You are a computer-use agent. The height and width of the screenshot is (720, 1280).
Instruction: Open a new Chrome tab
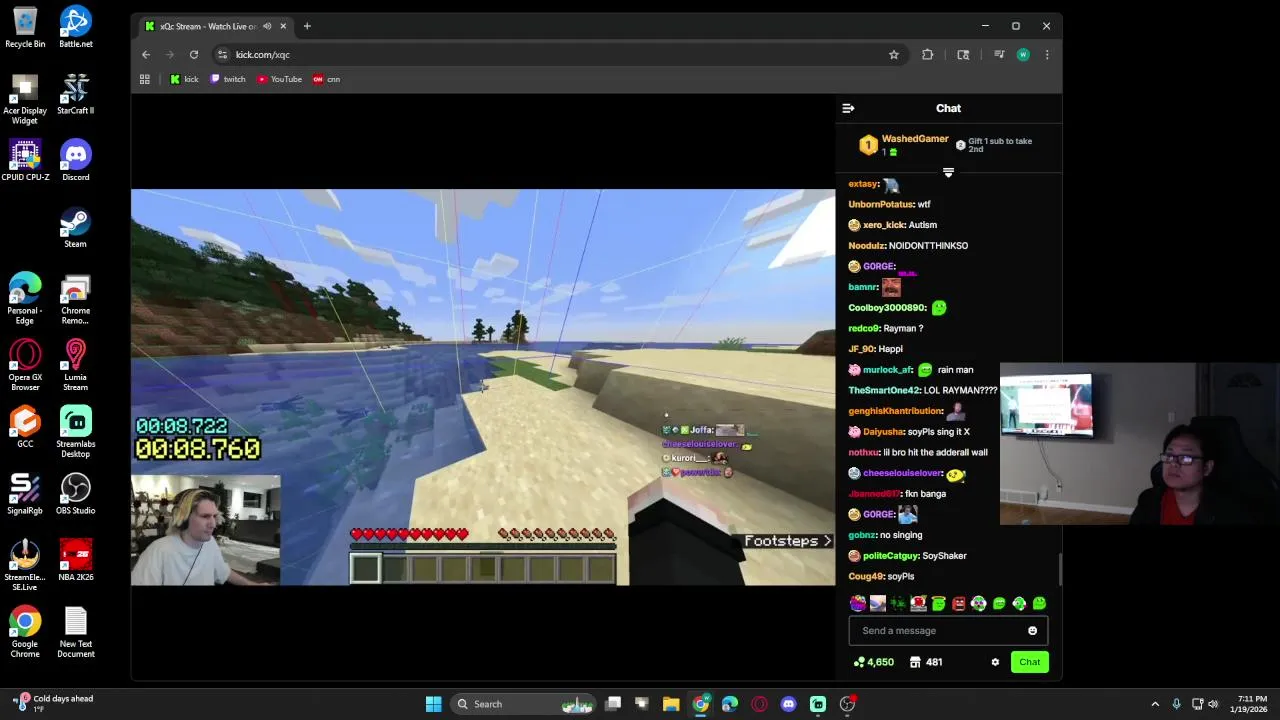point(307,26)
